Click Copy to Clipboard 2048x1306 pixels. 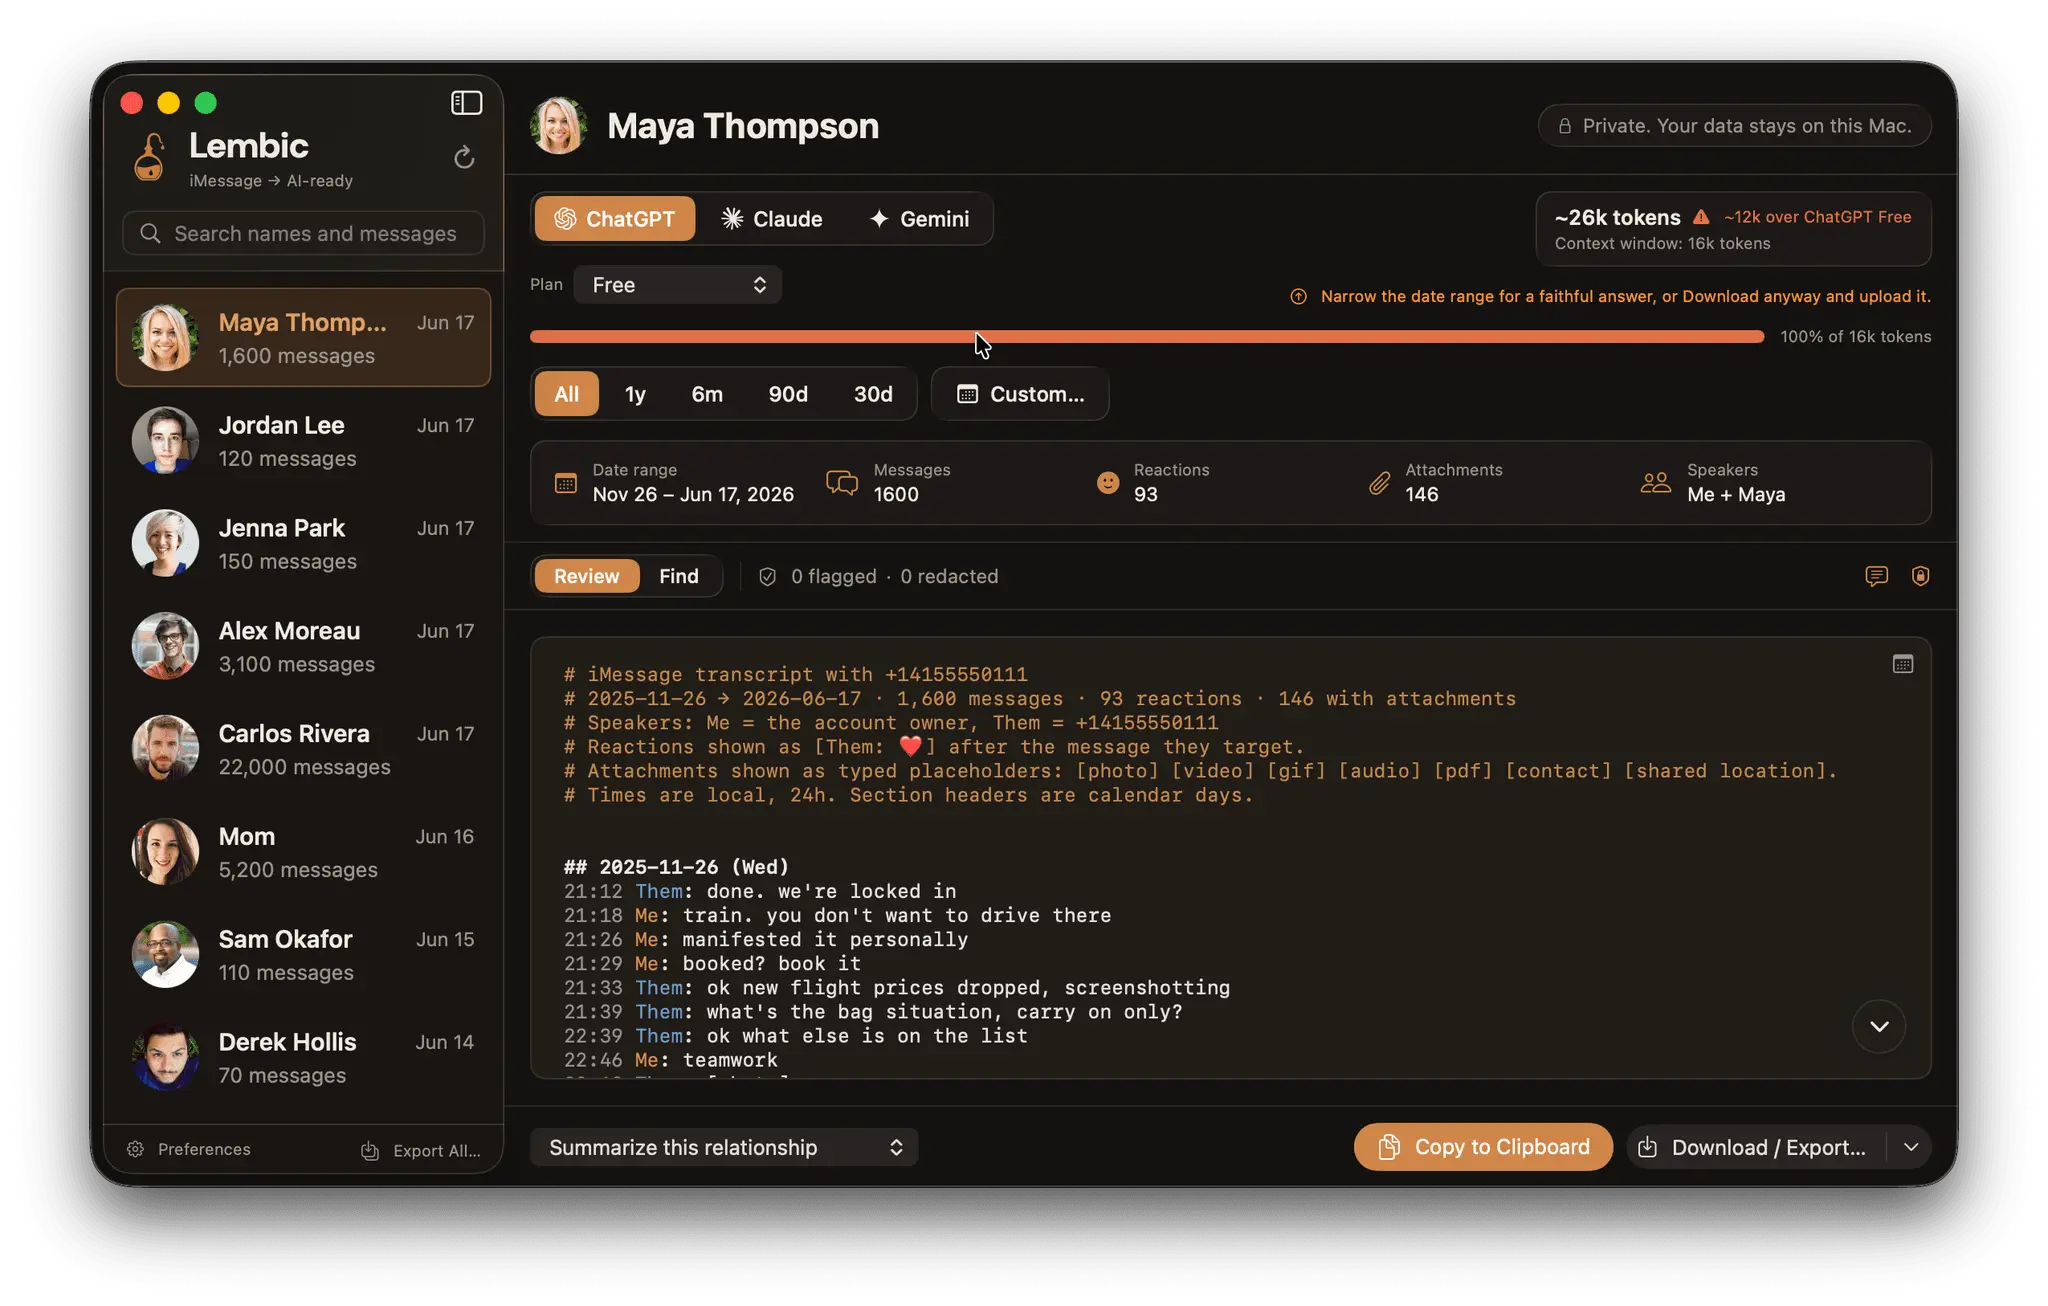coord(1483,1147)
